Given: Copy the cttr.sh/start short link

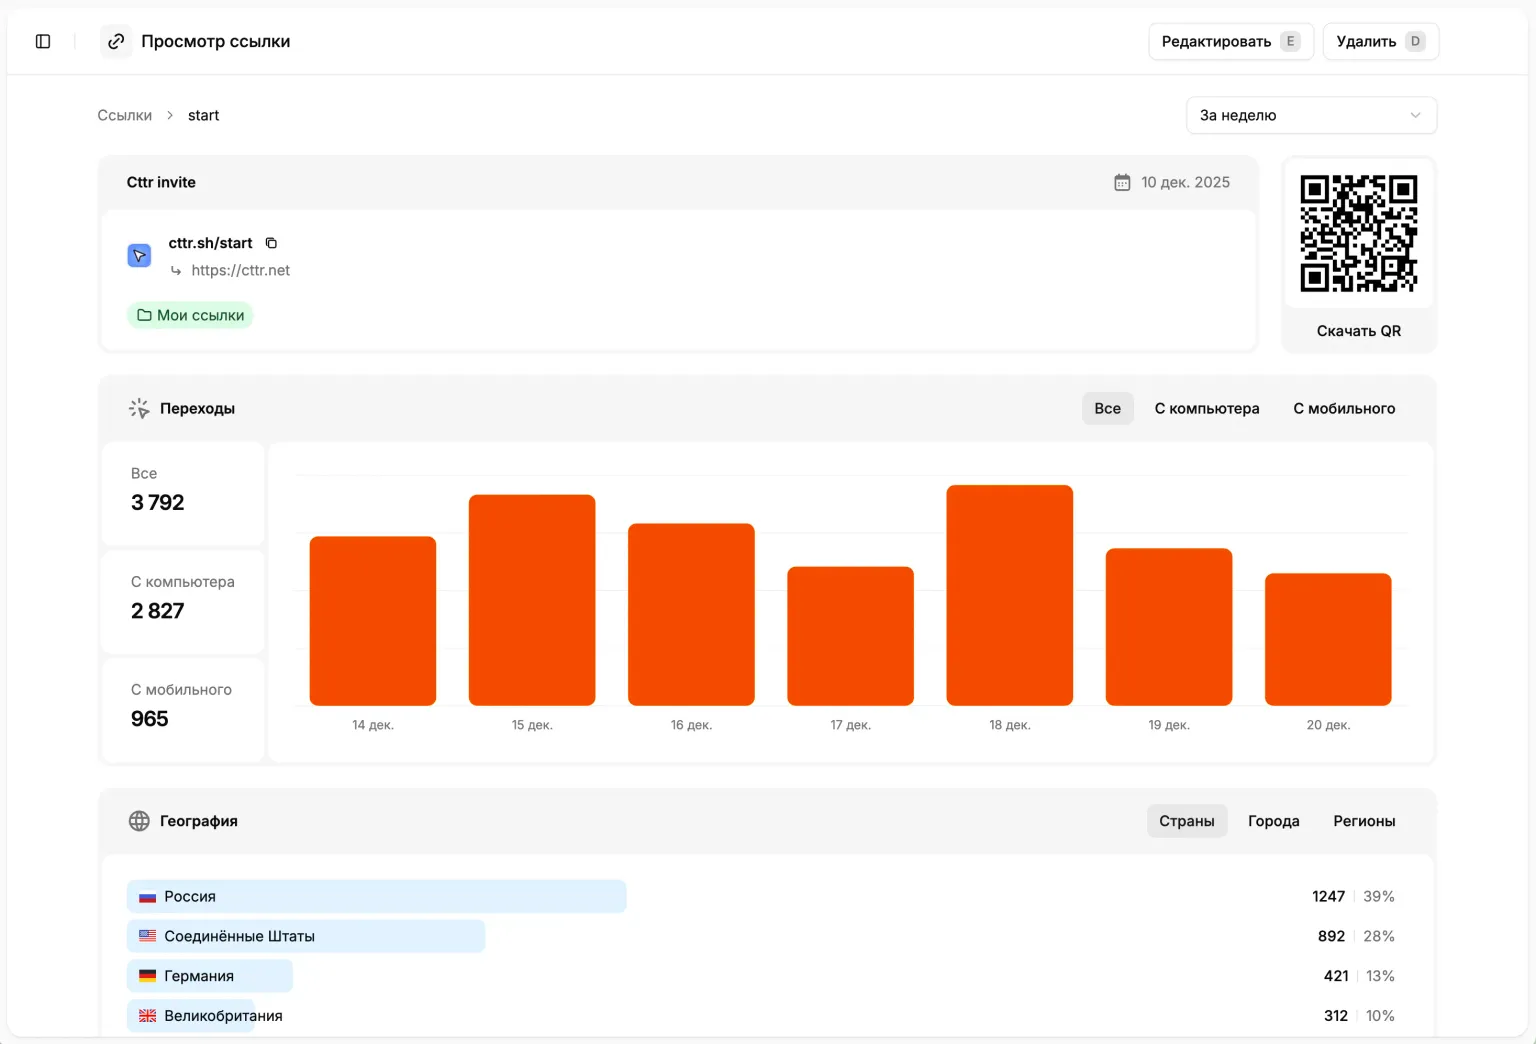Looking at the screenshot, I should (271, 243).
